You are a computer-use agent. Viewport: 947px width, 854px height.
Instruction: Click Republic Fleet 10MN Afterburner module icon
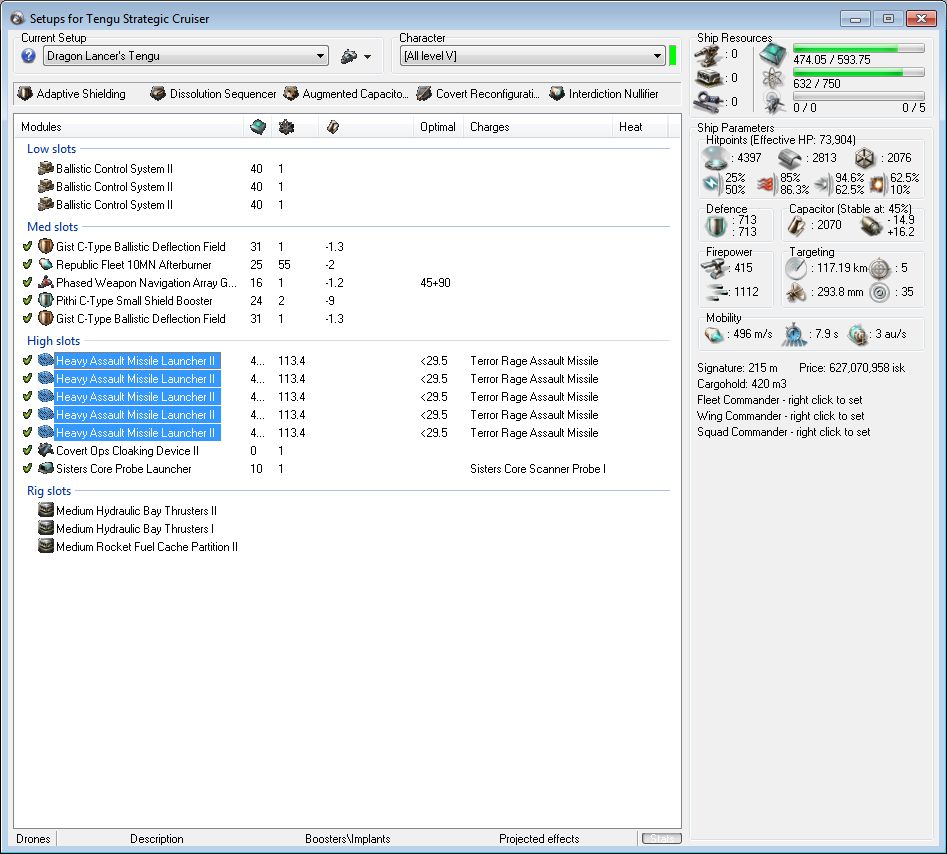46,265
